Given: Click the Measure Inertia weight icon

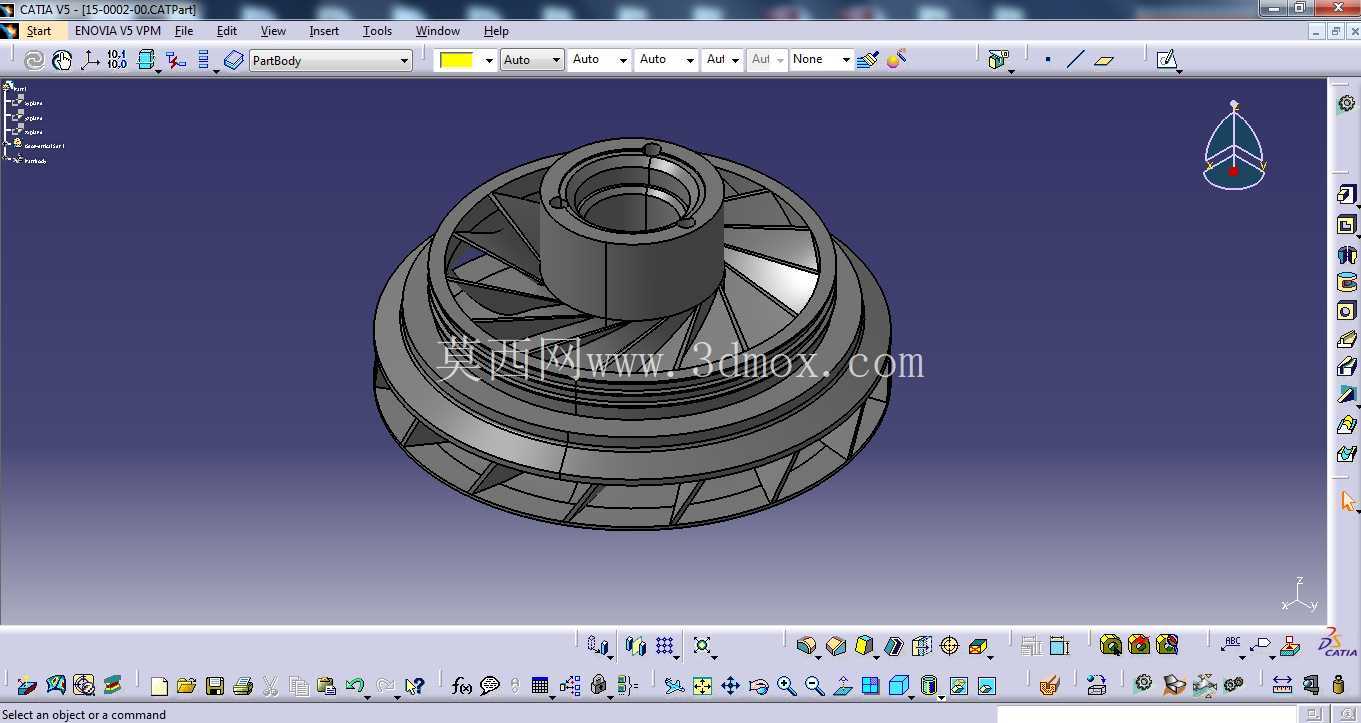Looking at the screenshot, I should [x=1339, y=686].
